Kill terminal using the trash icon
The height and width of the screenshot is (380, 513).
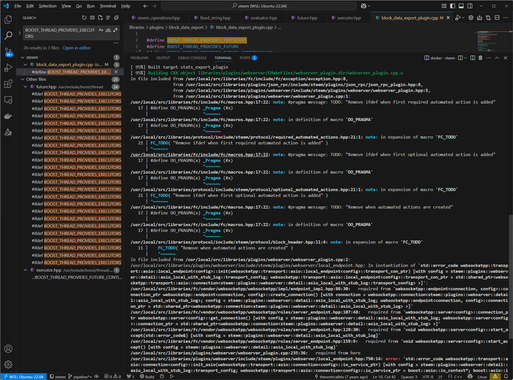coord(480,58)
